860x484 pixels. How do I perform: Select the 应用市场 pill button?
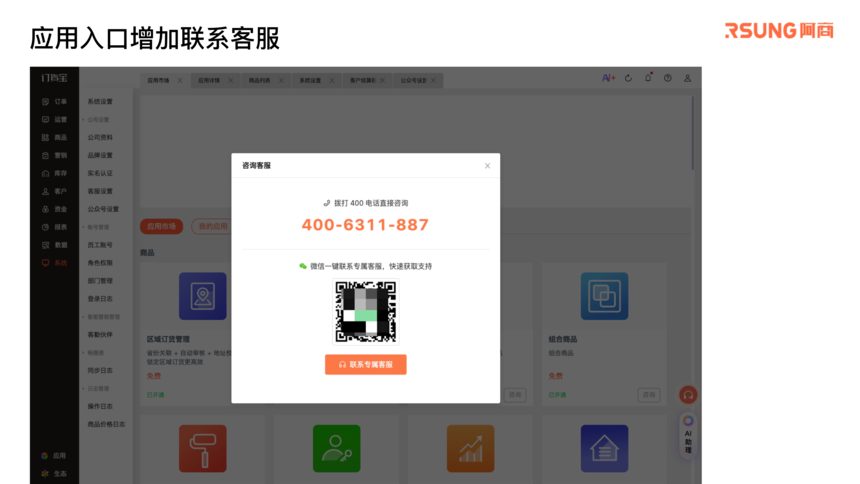pos(161,226)
